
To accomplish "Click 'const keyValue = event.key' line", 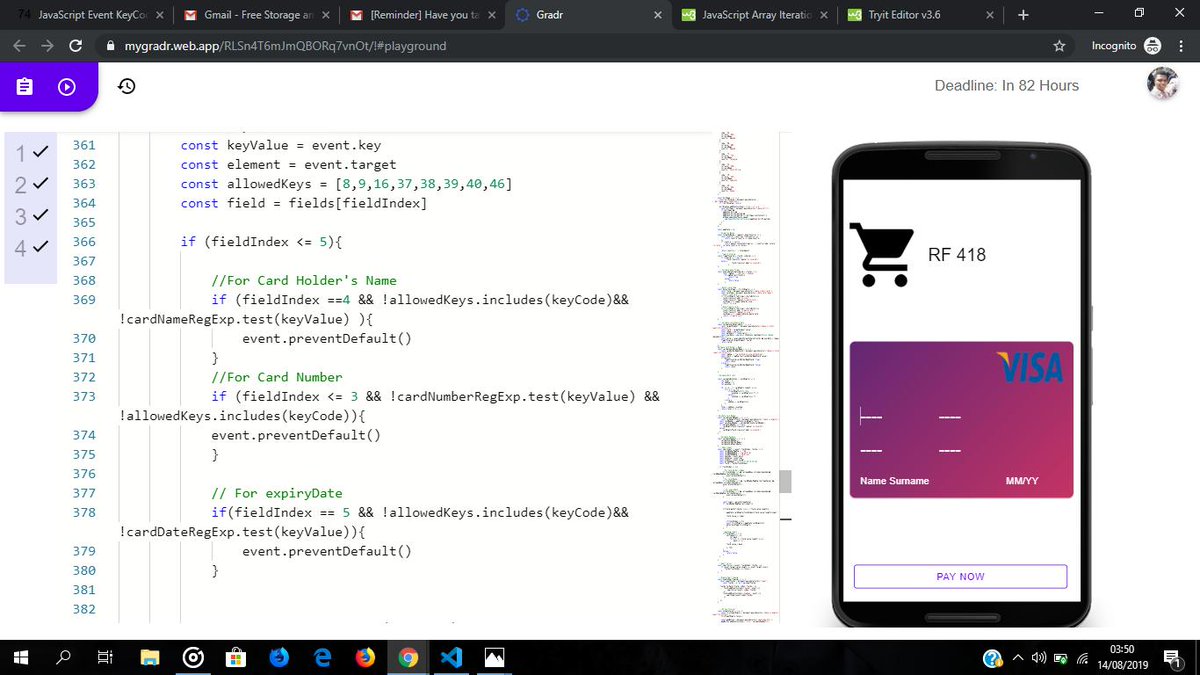I will point(281,146).
